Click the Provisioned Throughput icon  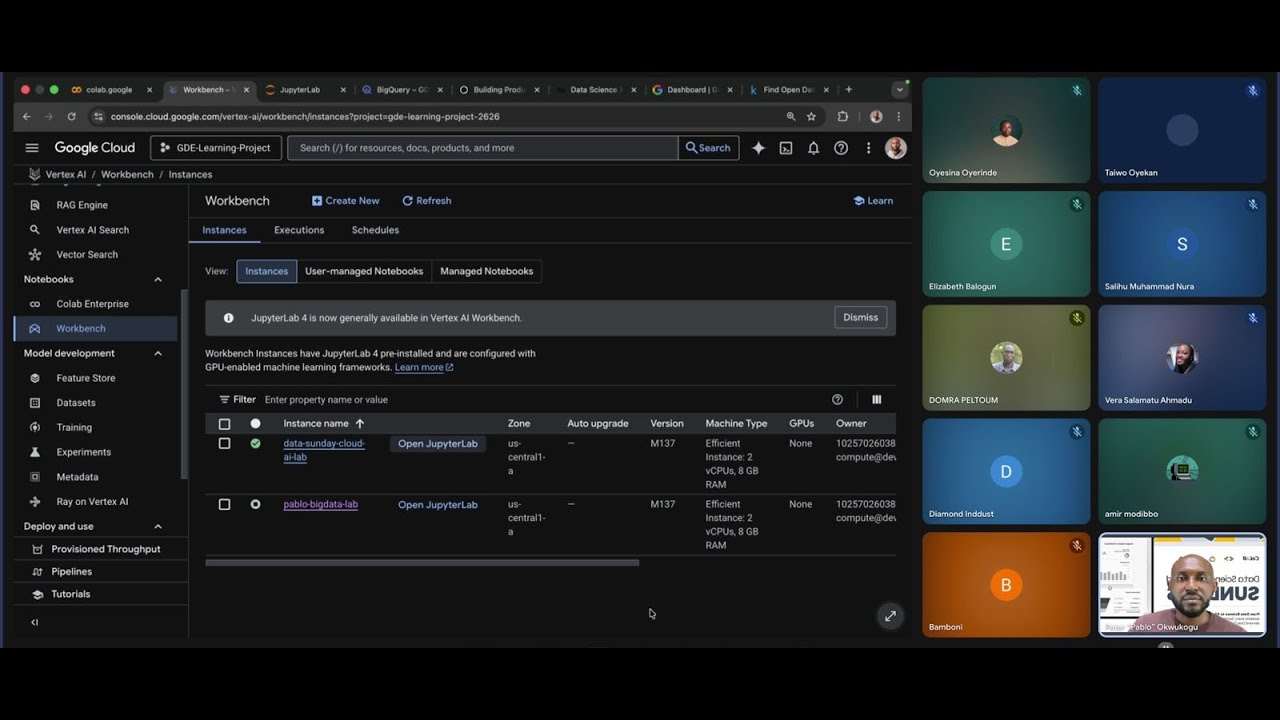click(x=37, y=549)
